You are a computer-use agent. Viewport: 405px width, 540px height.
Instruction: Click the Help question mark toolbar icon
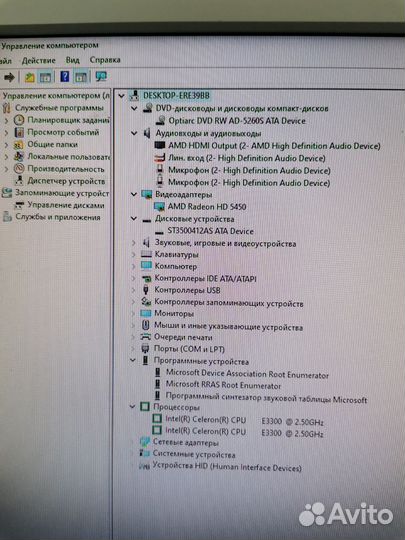pyautogui.click(x=64, y=76)
